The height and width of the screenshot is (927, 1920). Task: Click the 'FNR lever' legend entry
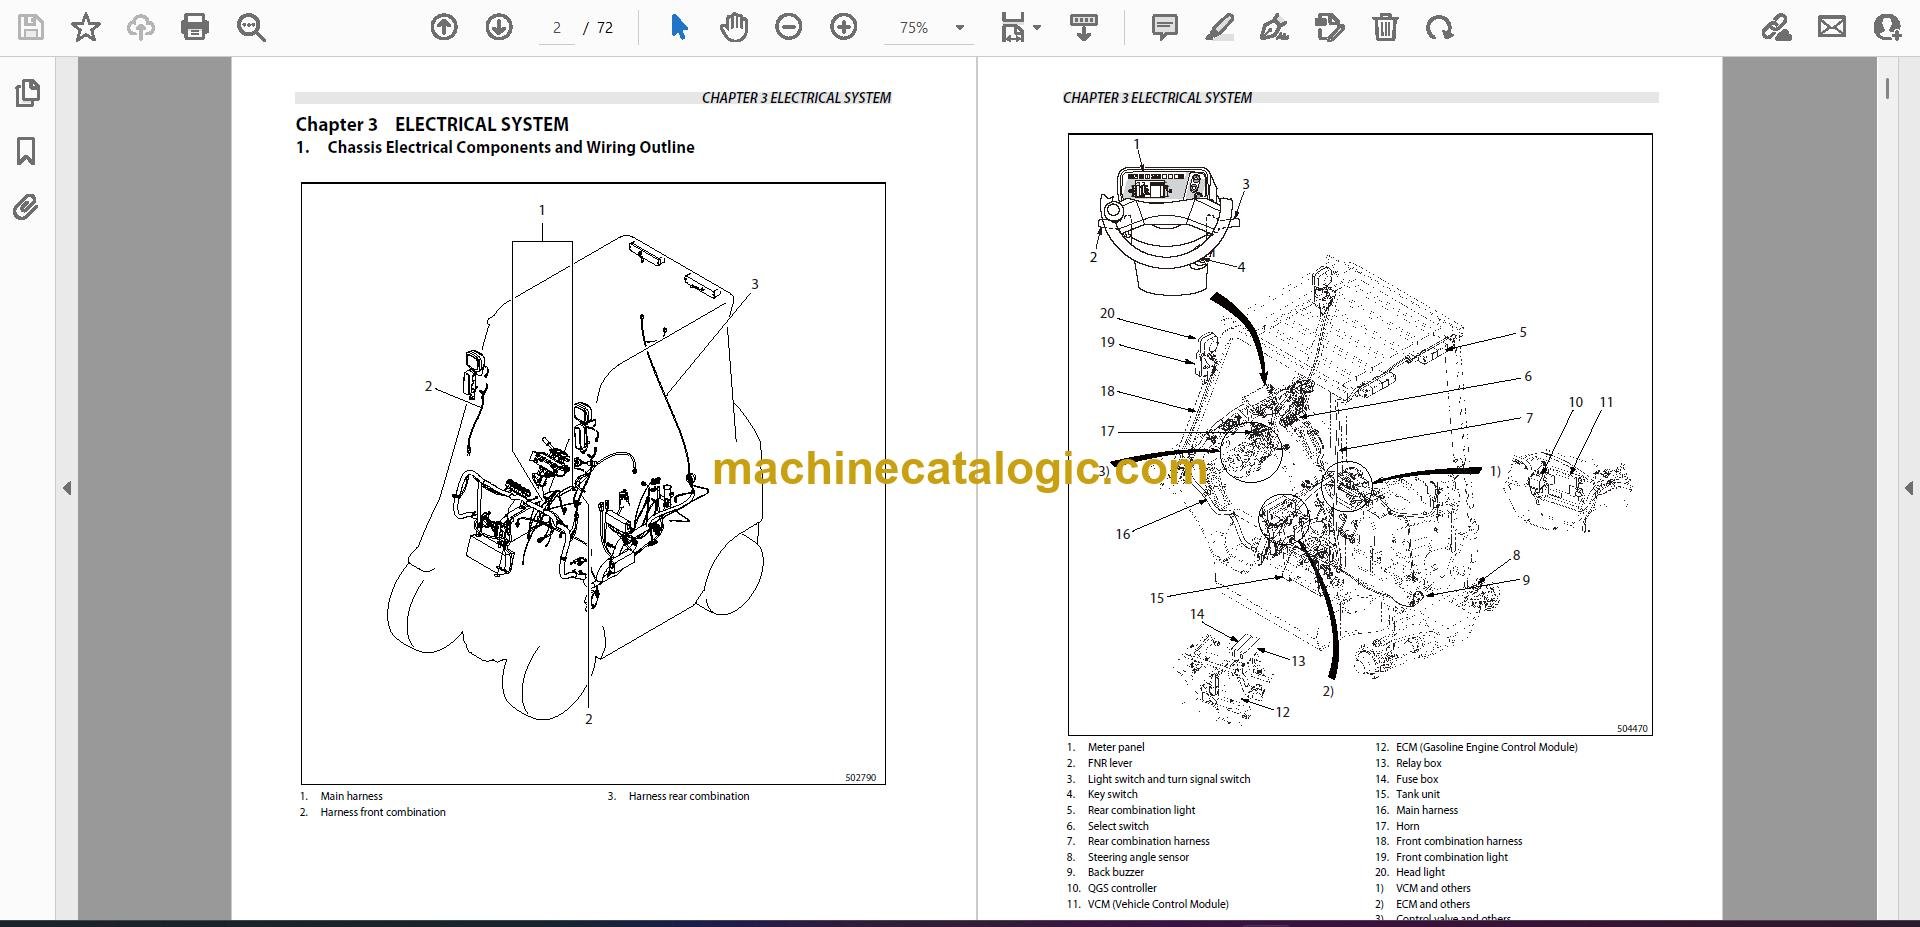coord(1110,763)
